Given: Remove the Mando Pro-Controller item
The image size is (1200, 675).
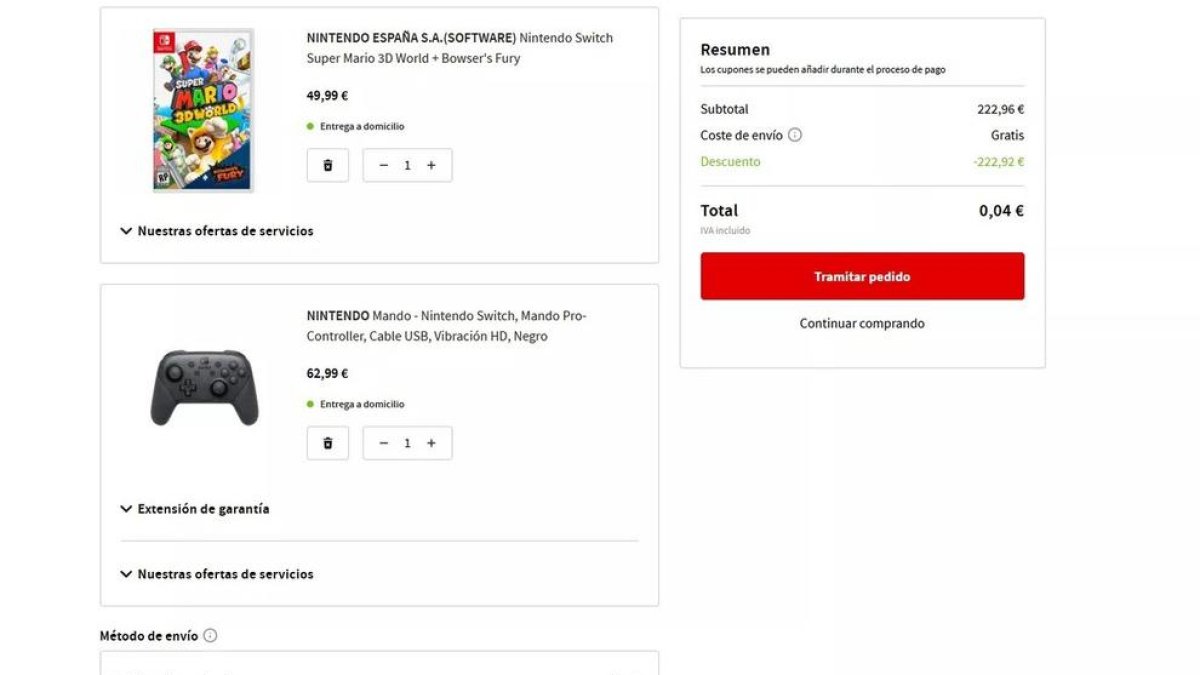Looking at the screenshot, I should pyautogui.click(x=327, y=442).
